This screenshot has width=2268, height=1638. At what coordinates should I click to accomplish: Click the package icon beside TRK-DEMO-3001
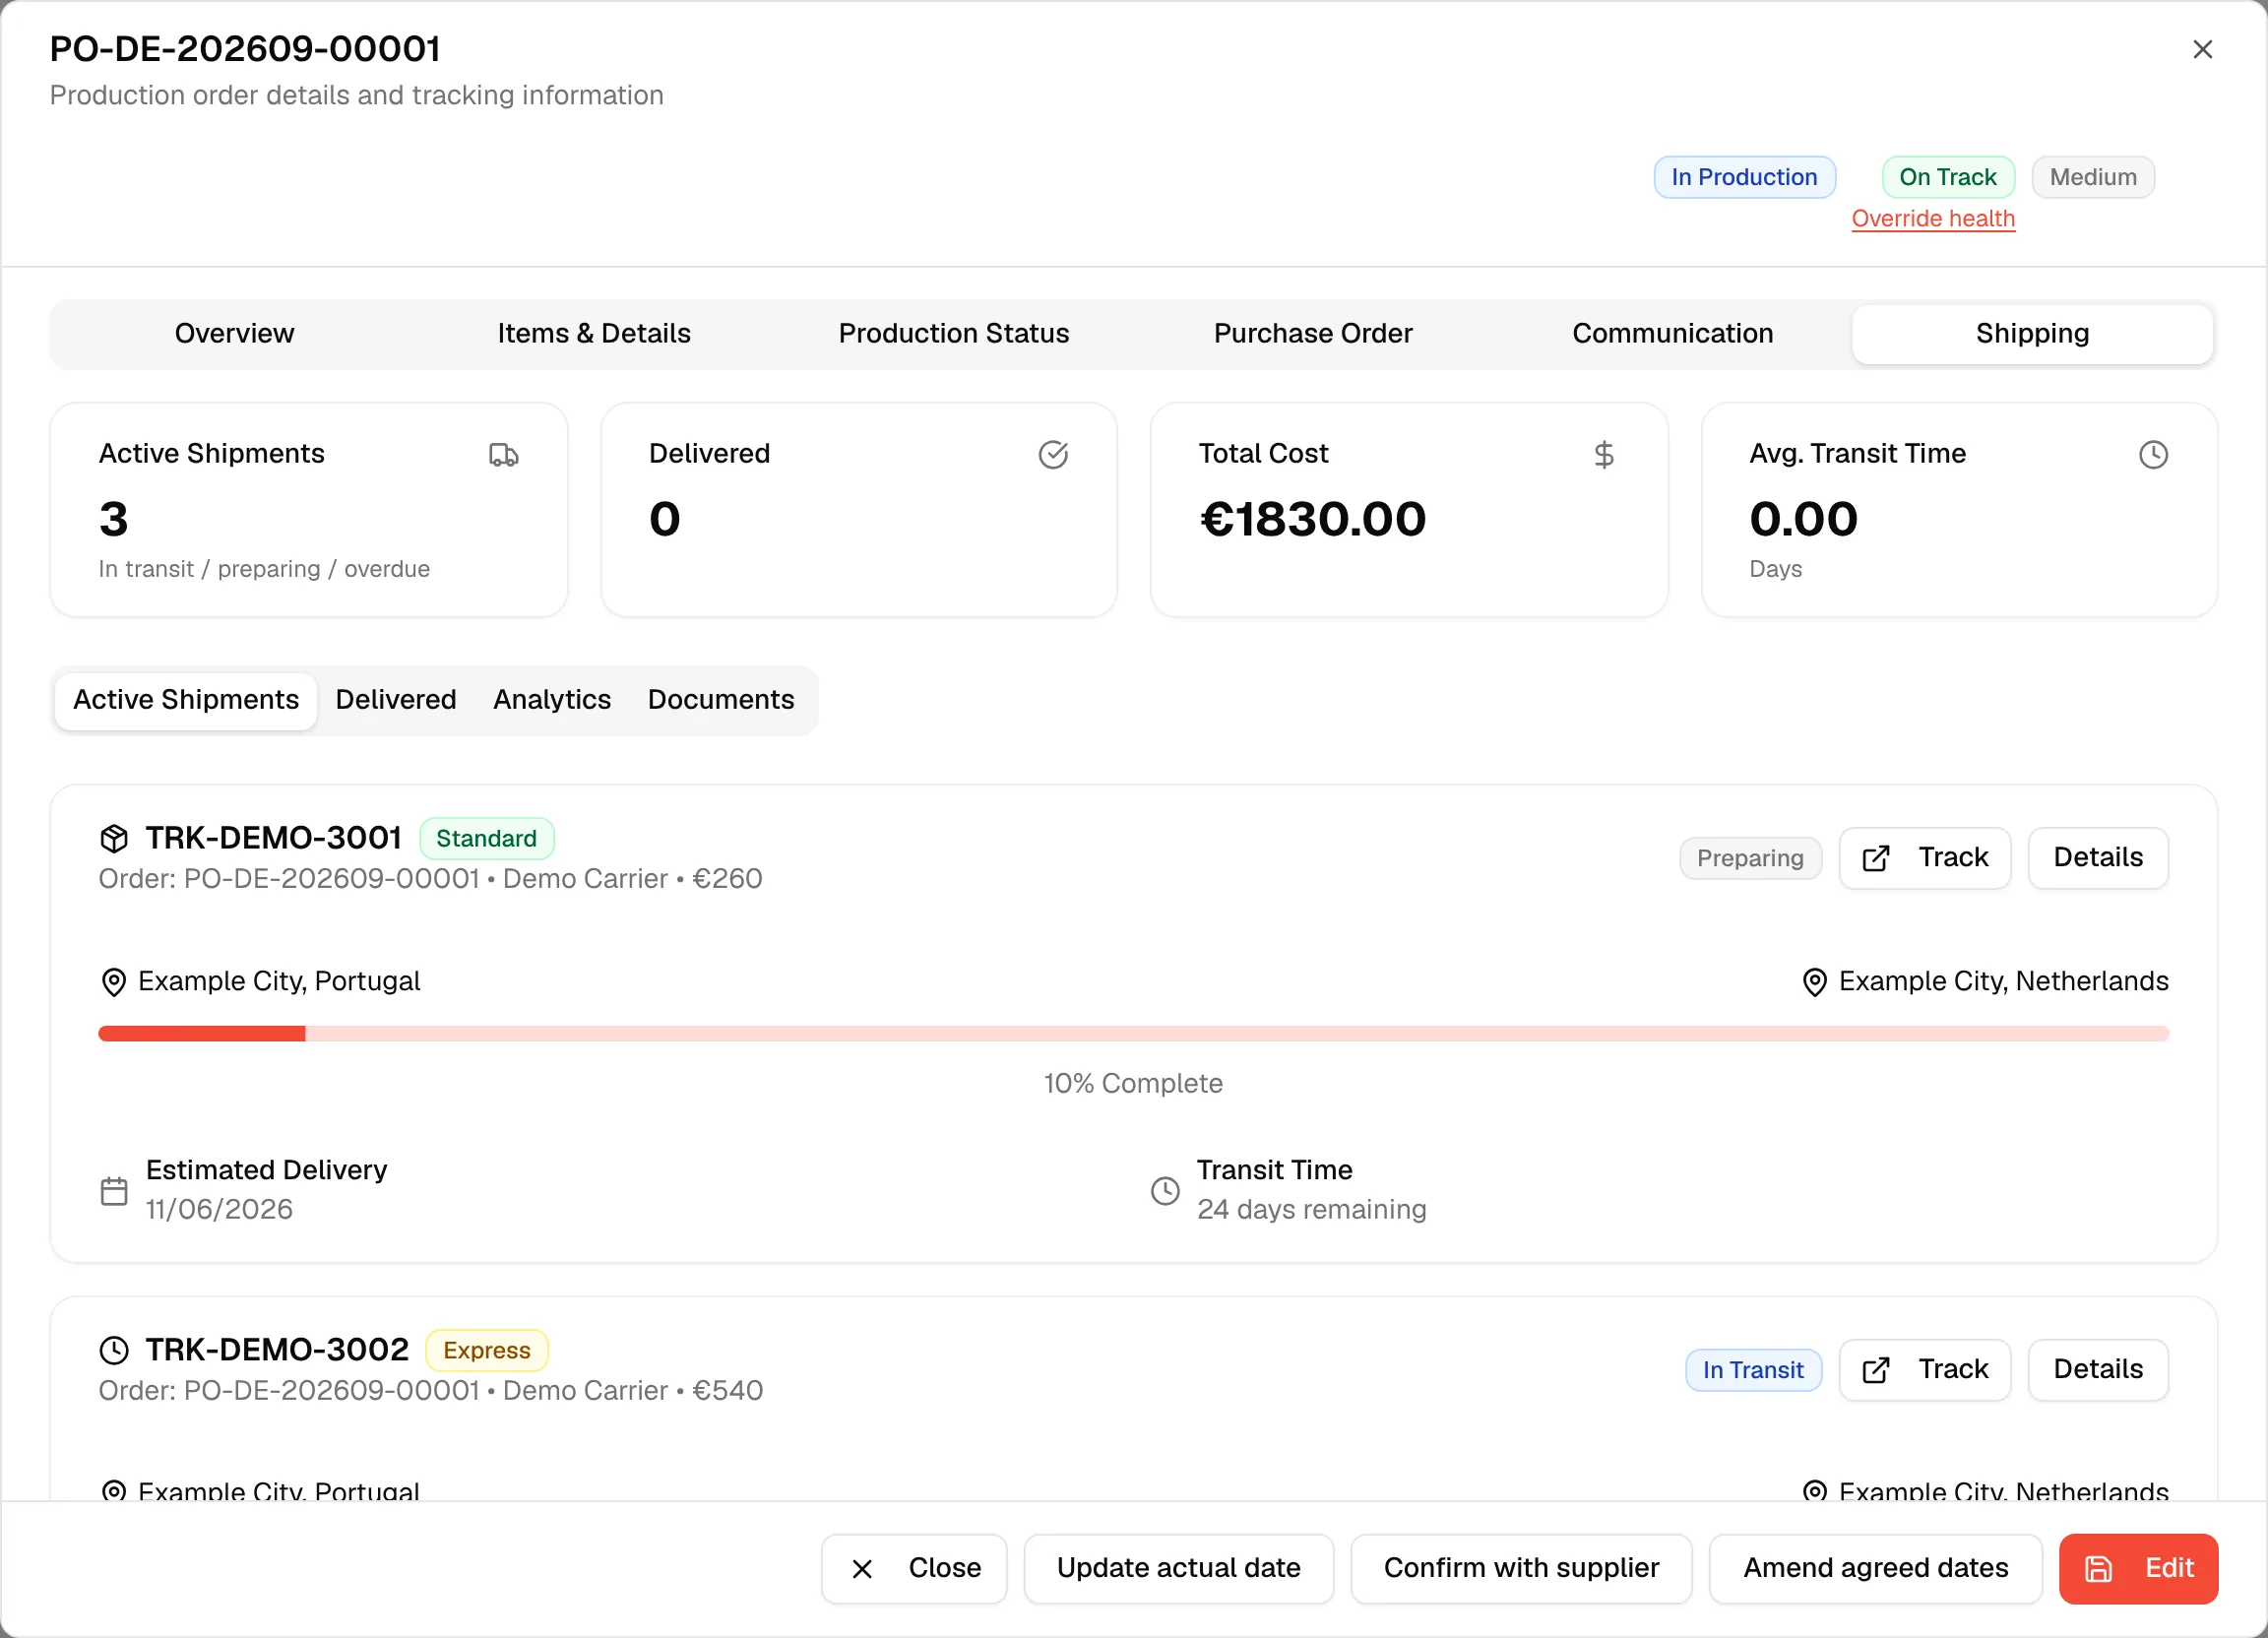pos(114,838)
